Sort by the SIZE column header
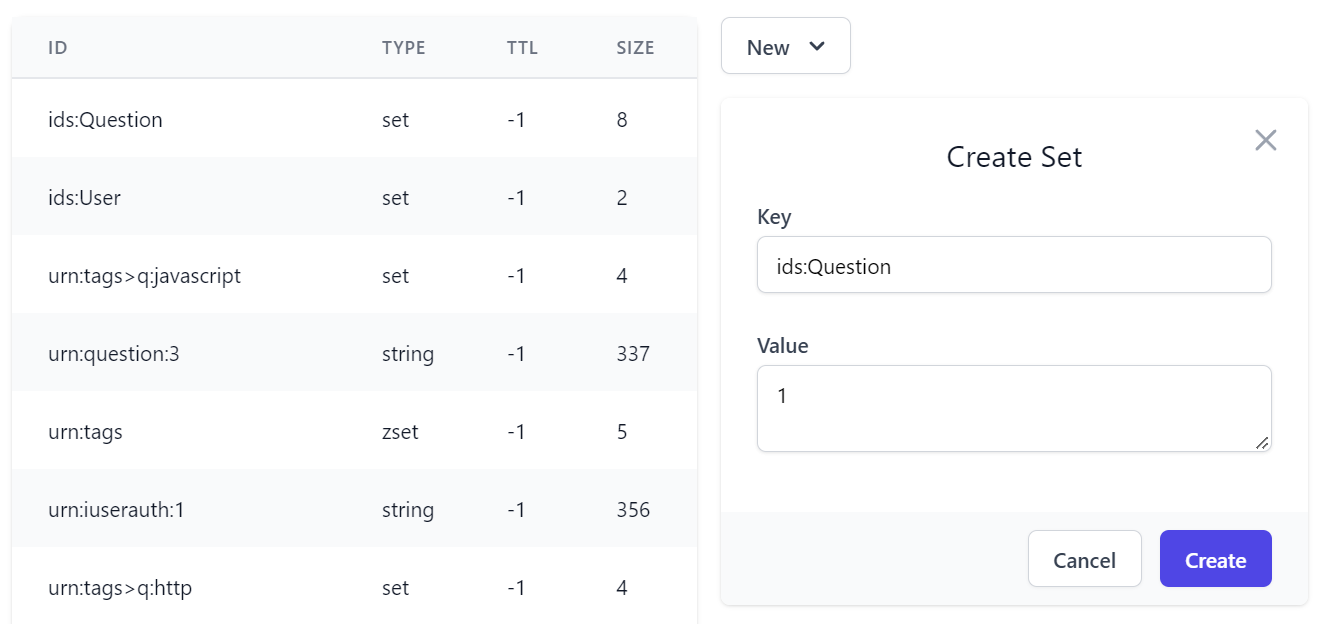This screenshot has width=1318, height=624. pos(635,47)
